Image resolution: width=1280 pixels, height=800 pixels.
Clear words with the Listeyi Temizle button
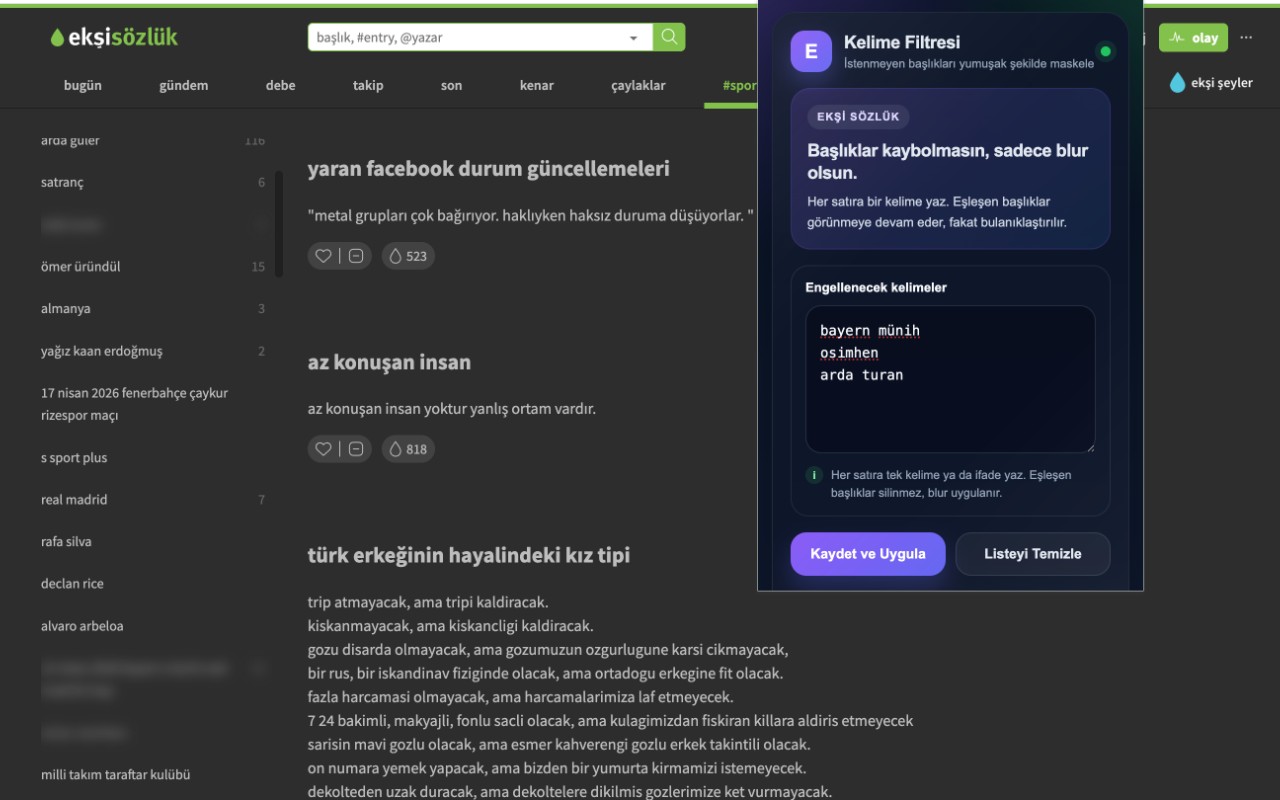click(1033, 554)
